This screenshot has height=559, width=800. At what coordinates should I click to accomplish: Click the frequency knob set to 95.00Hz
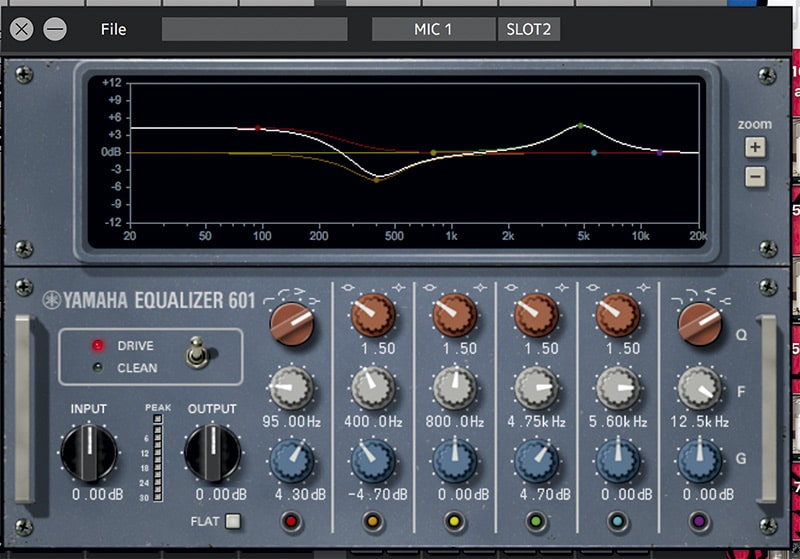pos(291,388)
